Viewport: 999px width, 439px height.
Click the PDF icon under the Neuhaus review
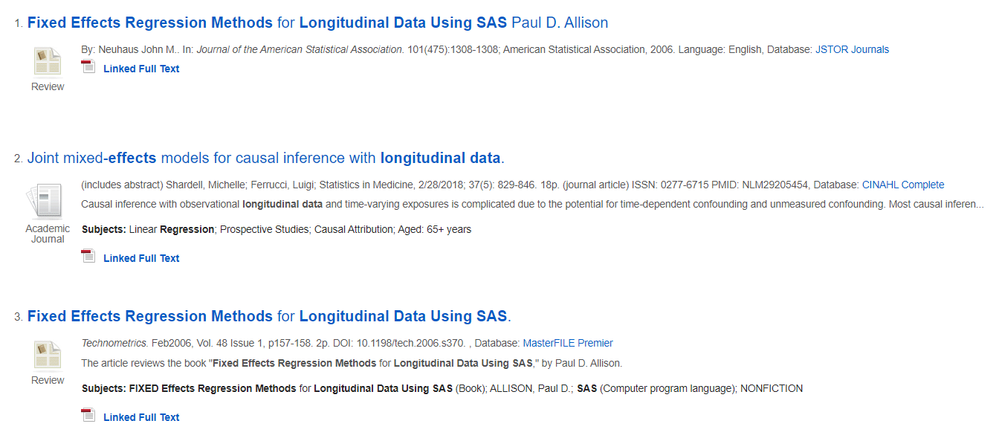pos(88,67)
